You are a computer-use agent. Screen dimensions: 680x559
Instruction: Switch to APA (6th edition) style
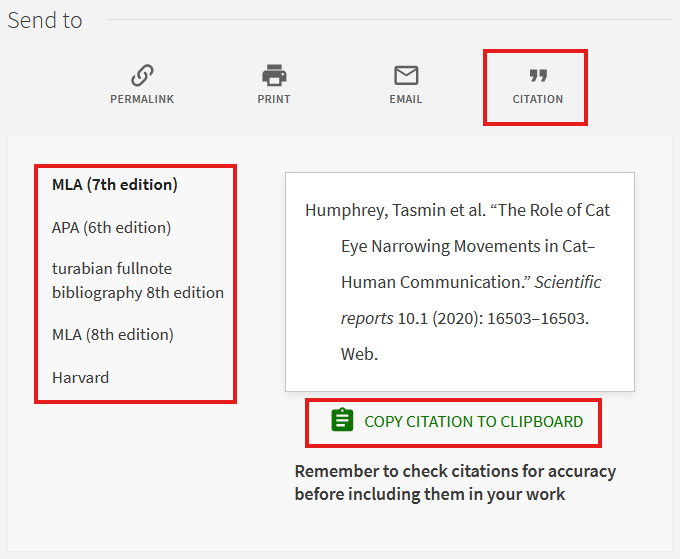(111, 228)
